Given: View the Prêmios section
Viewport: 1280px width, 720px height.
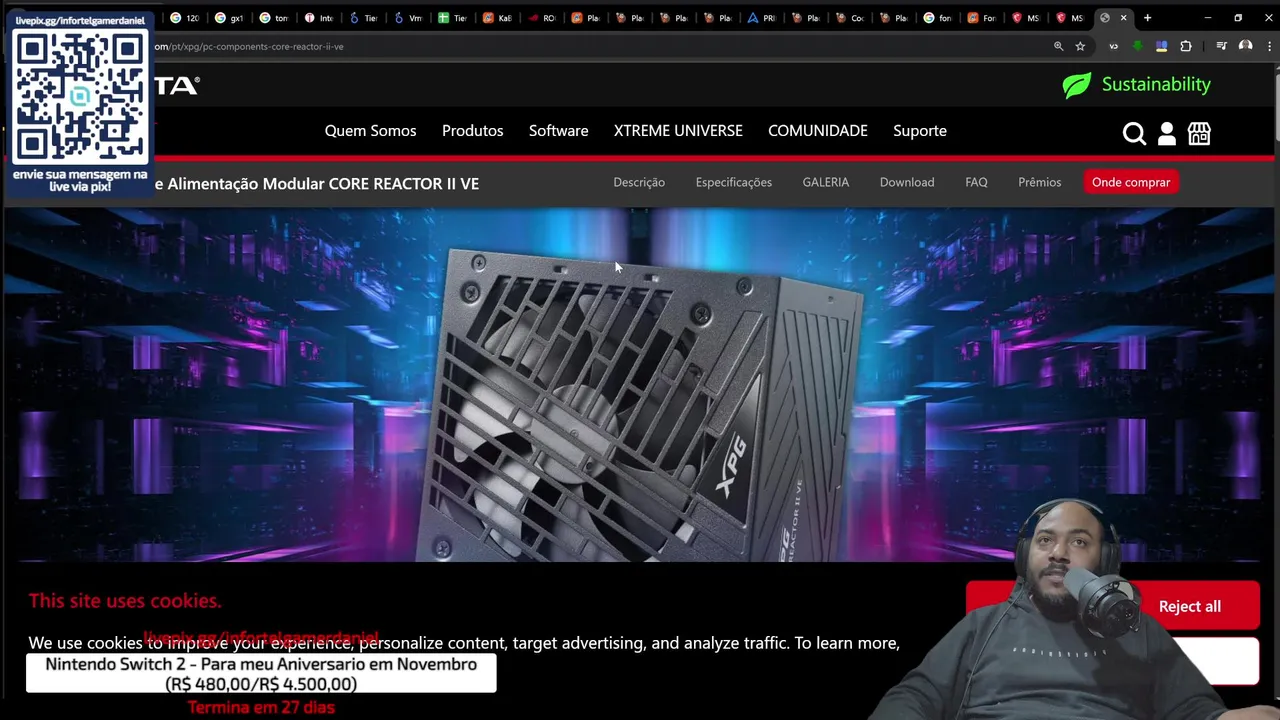Looking at the screenshot, I should click(x=1039, y=182).
